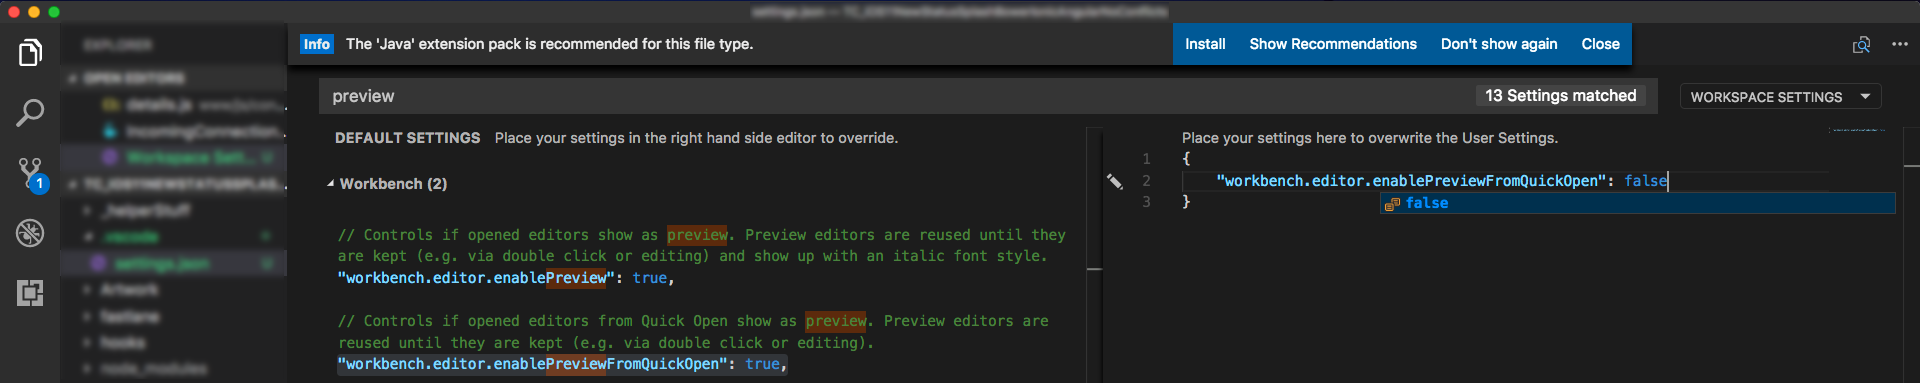Open the Search view magnifier icon

[x=30, y=112]
